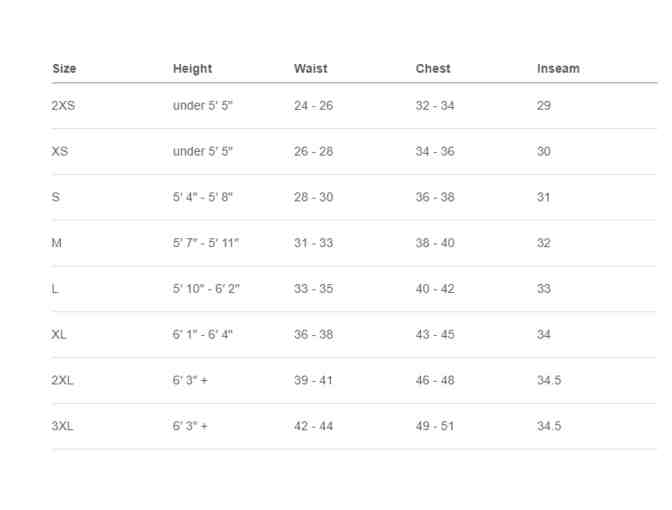Select the 2XS size label
This screenshot has height=510, width=672.
[x=63, y=105]
